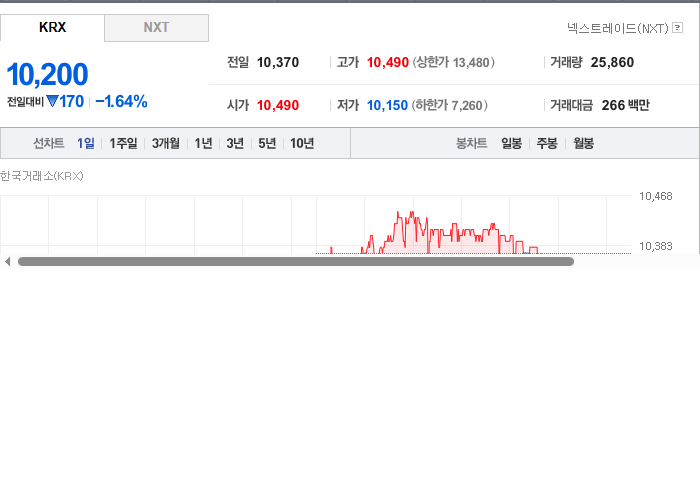The width and height of the screenshot is (700, 490).
Task: Select the 5년 line chart period
Action: click(267, 143)
